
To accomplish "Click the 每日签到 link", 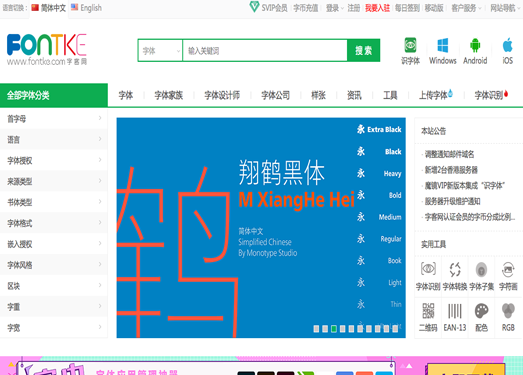I will 407,8.
